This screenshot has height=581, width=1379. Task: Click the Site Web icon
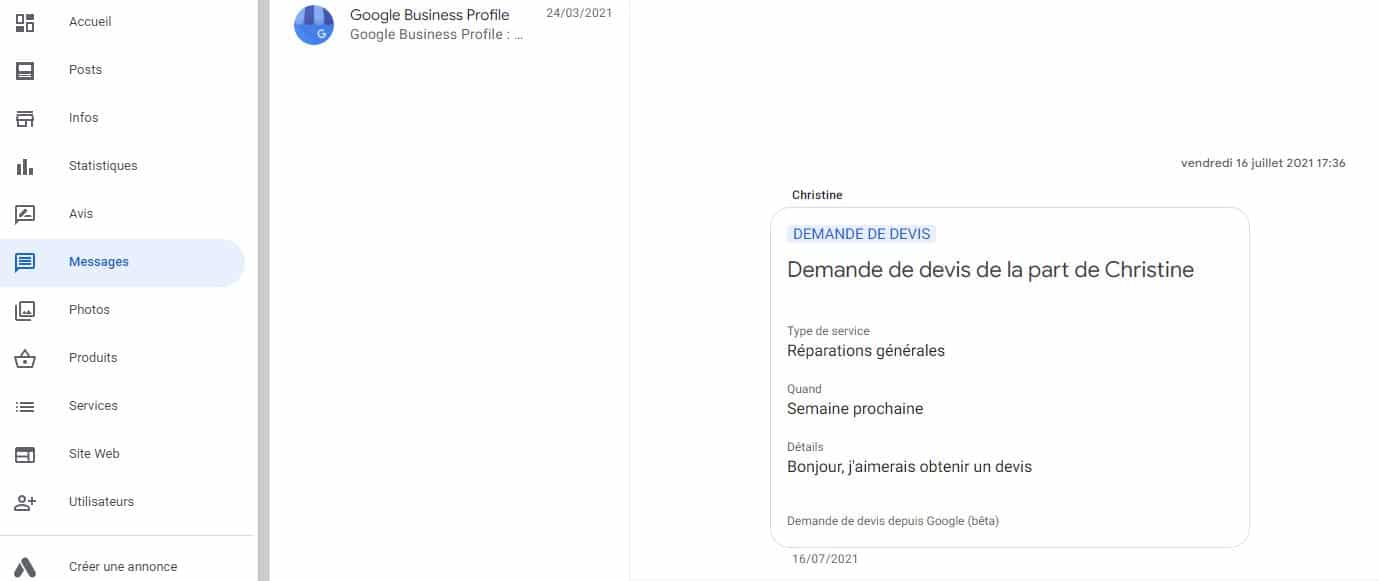[25, 454]
